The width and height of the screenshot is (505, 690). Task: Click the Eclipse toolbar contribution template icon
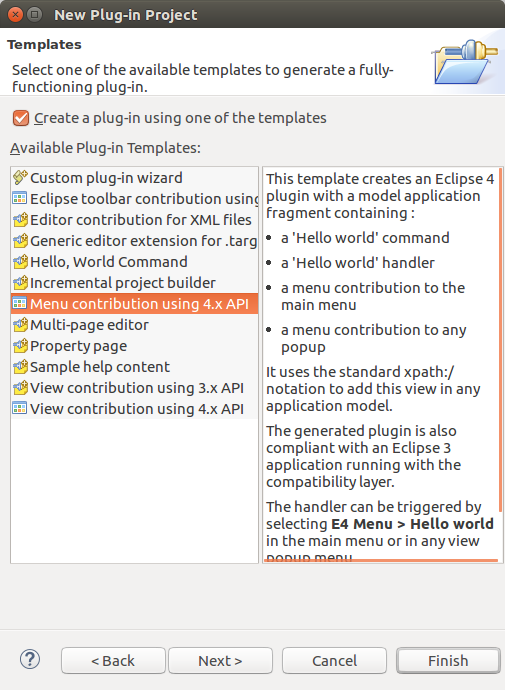20,198
